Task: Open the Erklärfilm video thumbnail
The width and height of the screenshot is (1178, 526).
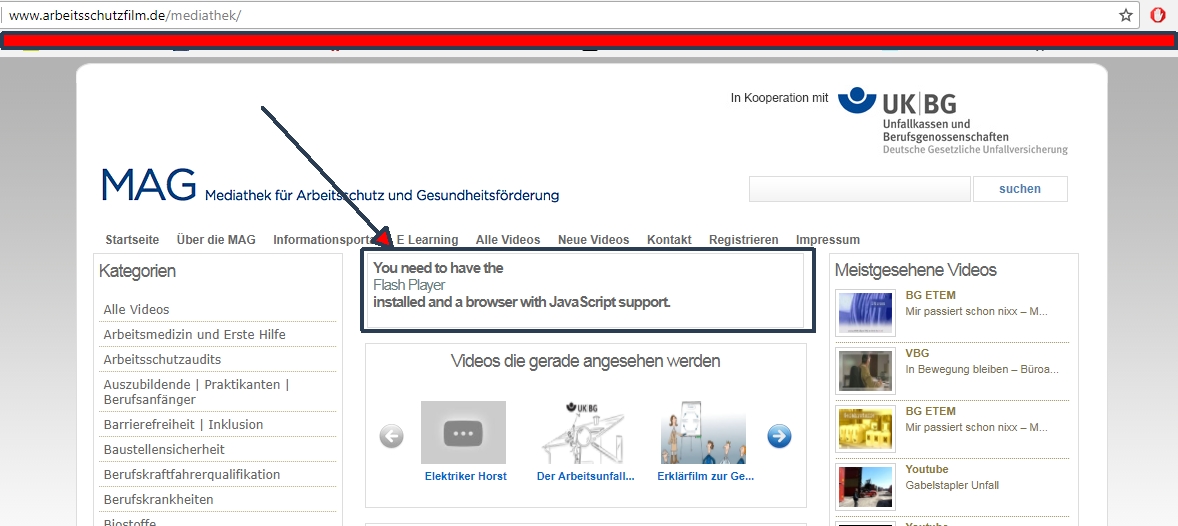Action: [703, 432]
